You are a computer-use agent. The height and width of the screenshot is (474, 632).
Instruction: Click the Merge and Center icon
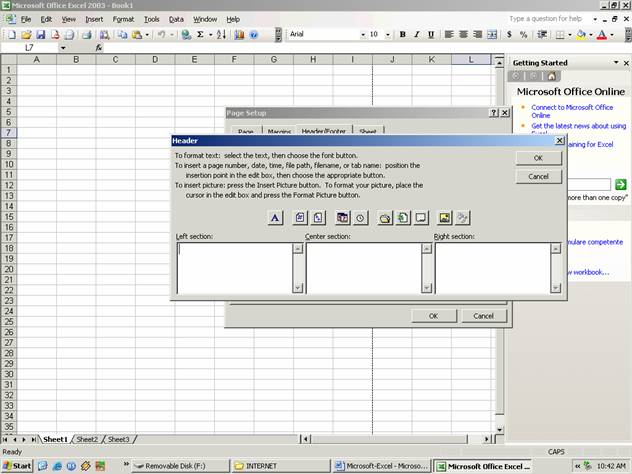coord(492,35)
